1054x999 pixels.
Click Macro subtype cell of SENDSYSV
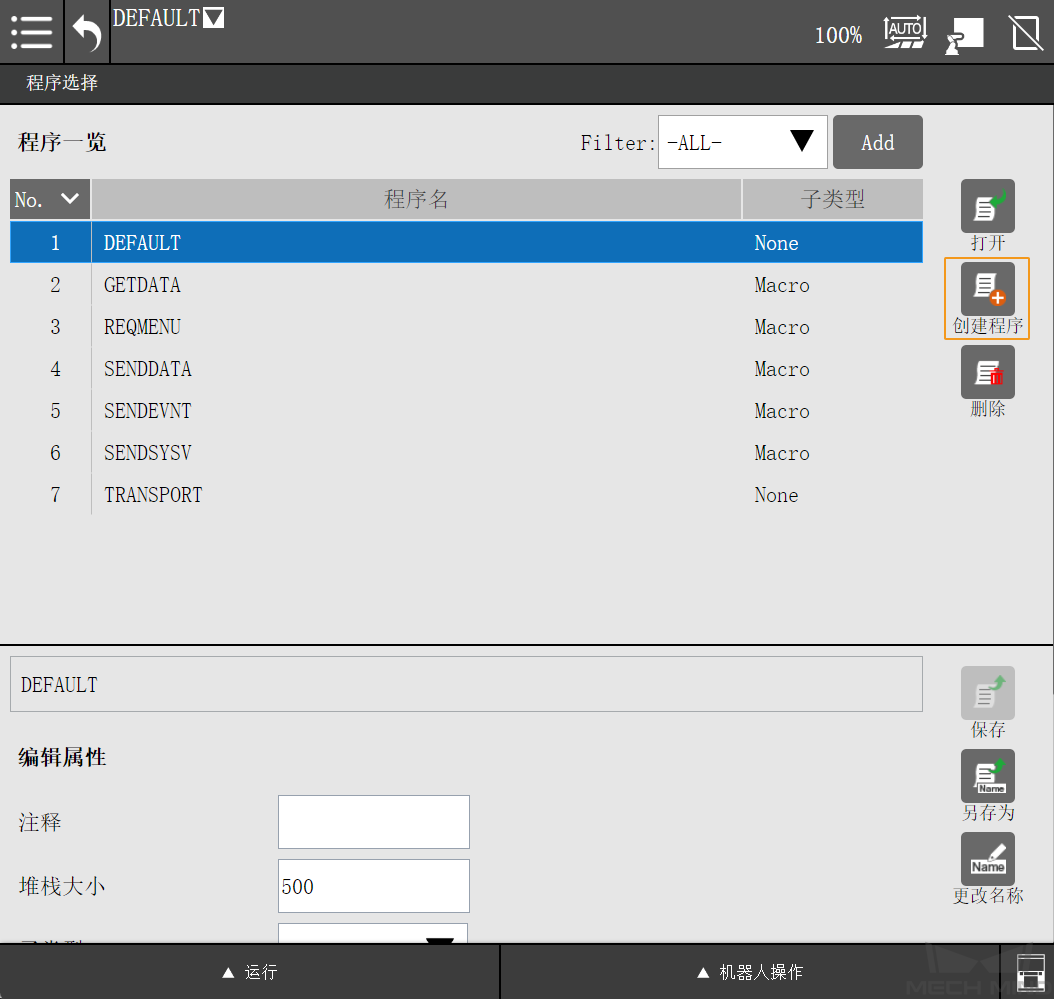(x=782, y=453)
